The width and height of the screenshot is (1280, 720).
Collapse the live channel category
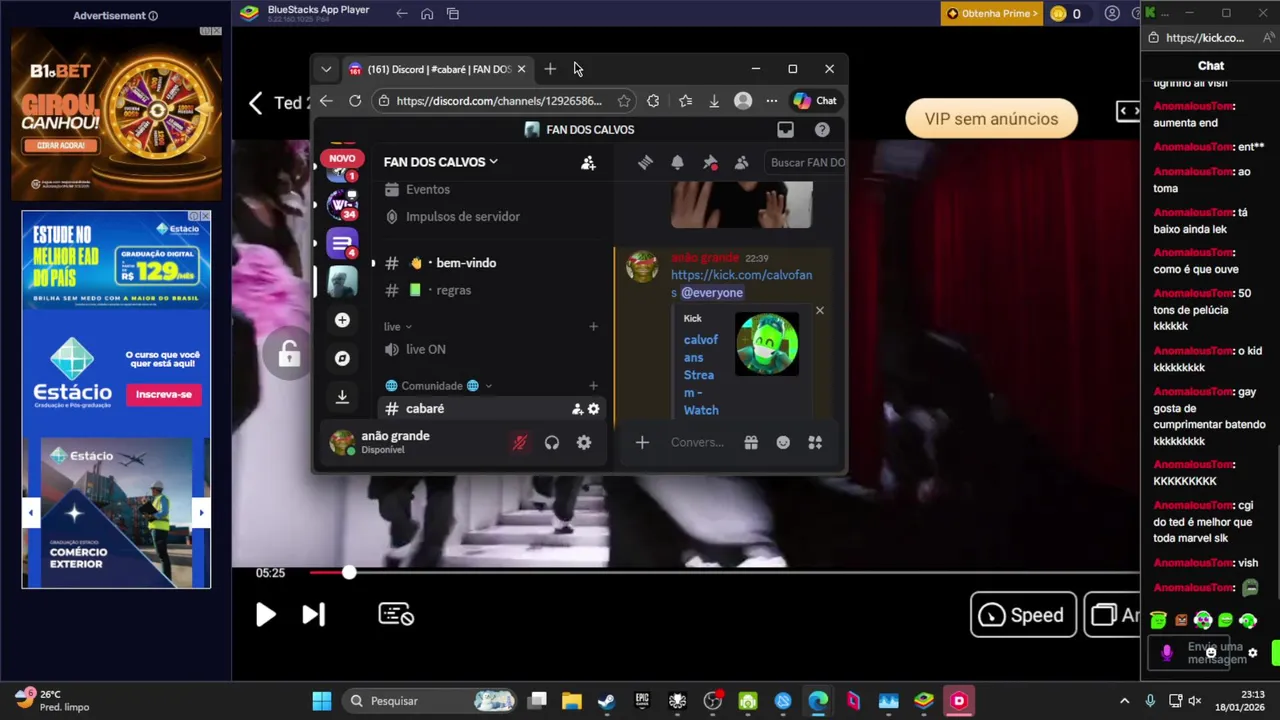point(398,326)
